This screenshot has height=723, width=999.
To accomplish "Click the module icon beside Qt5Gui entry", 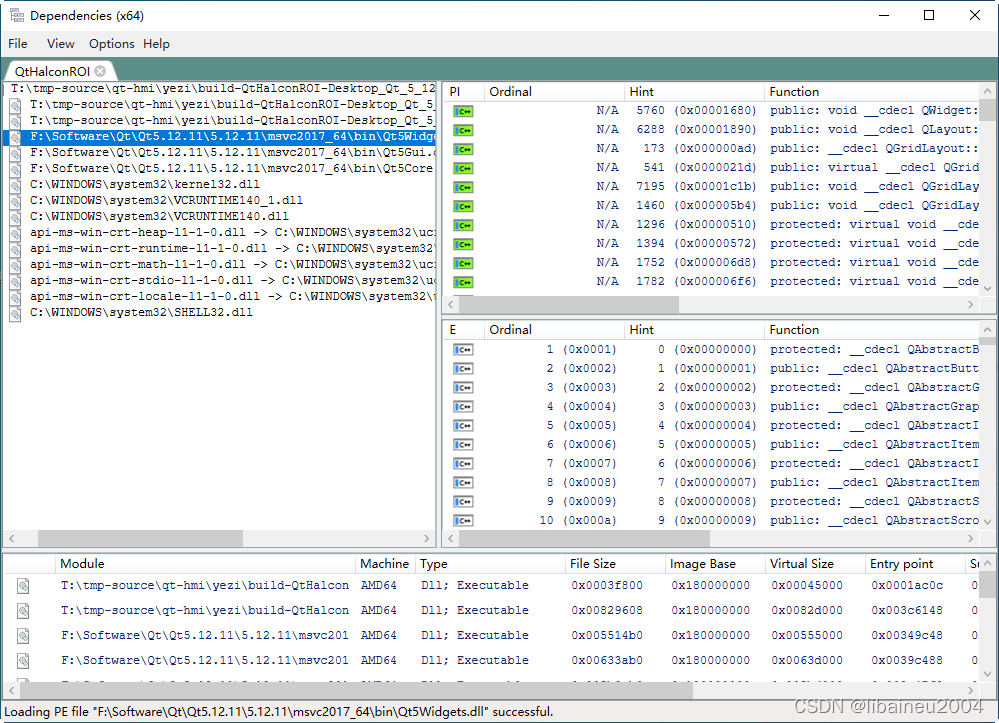I will pos(16,154).
